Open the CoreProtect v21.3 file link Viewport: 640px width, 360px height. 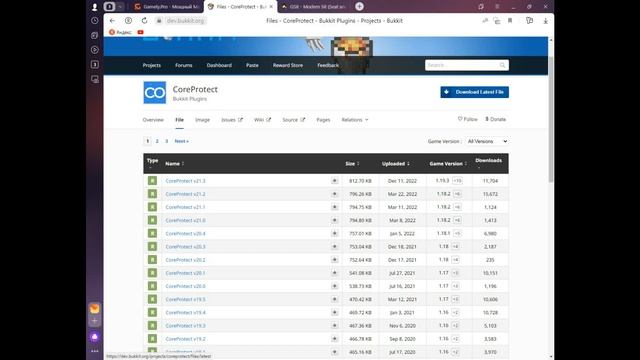[185, 181]
